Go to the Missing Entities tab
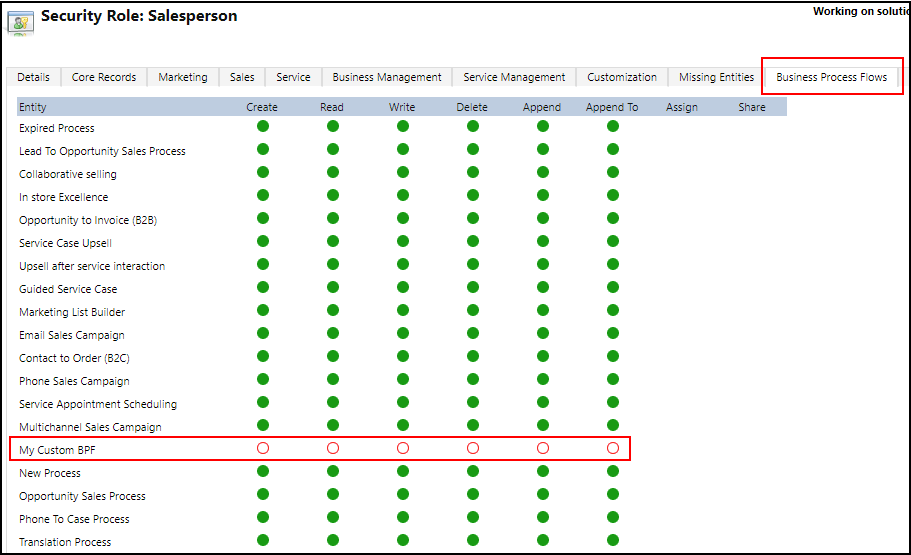Screen dimensions: 911x555 (x=716, y=77)
